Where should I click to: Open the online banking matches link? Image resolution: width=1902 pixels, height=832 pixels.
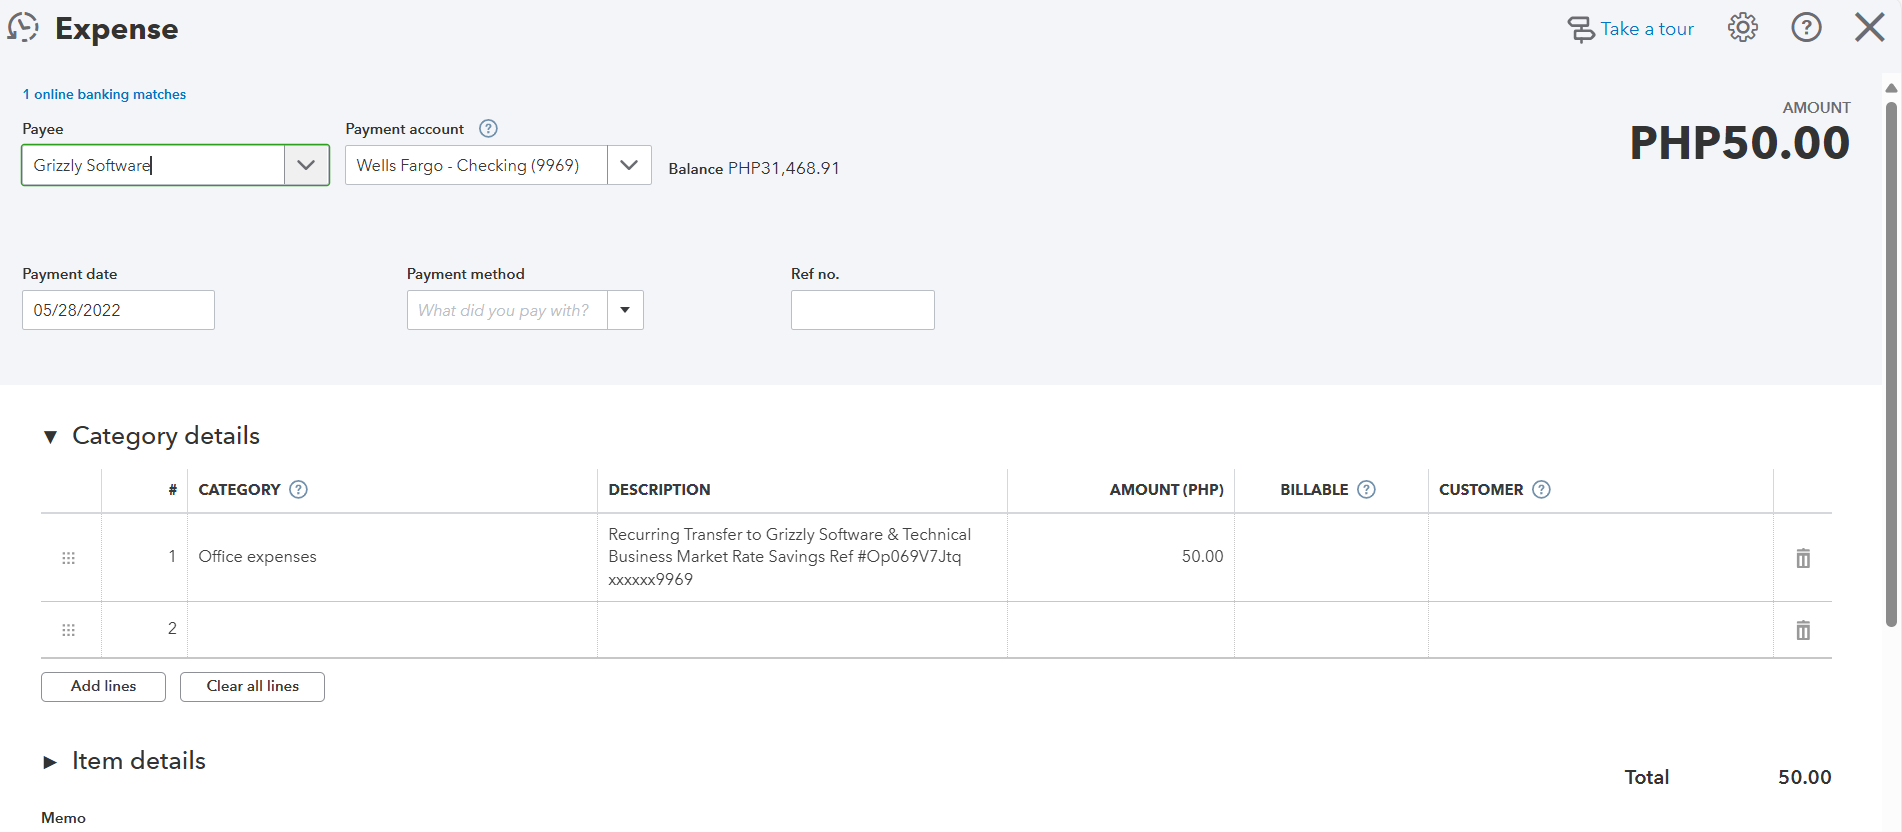click(x=104, y=94)
